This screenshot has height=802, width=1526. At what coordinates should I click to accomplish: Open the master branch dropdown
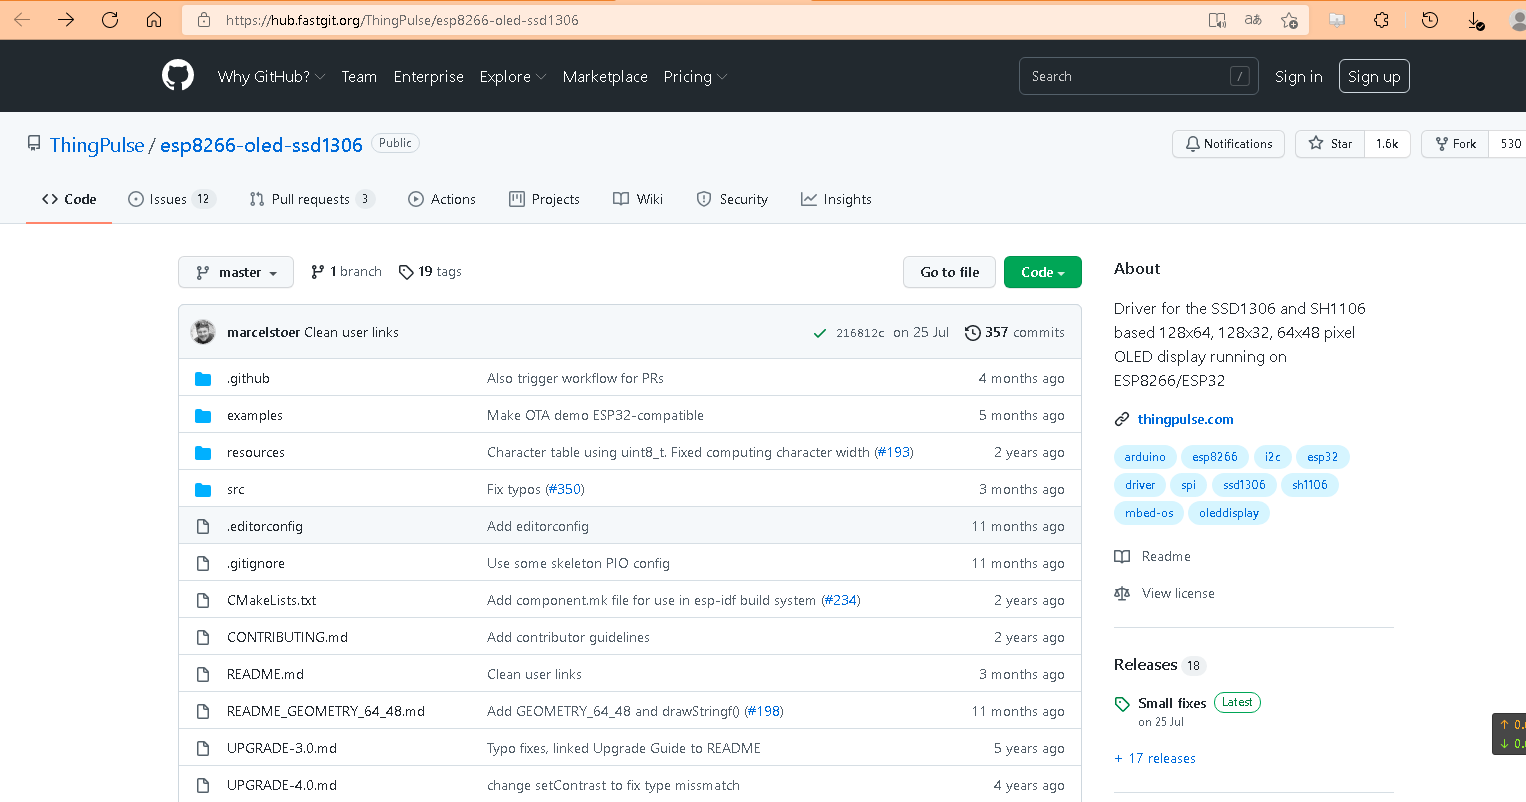coord(236,272)
